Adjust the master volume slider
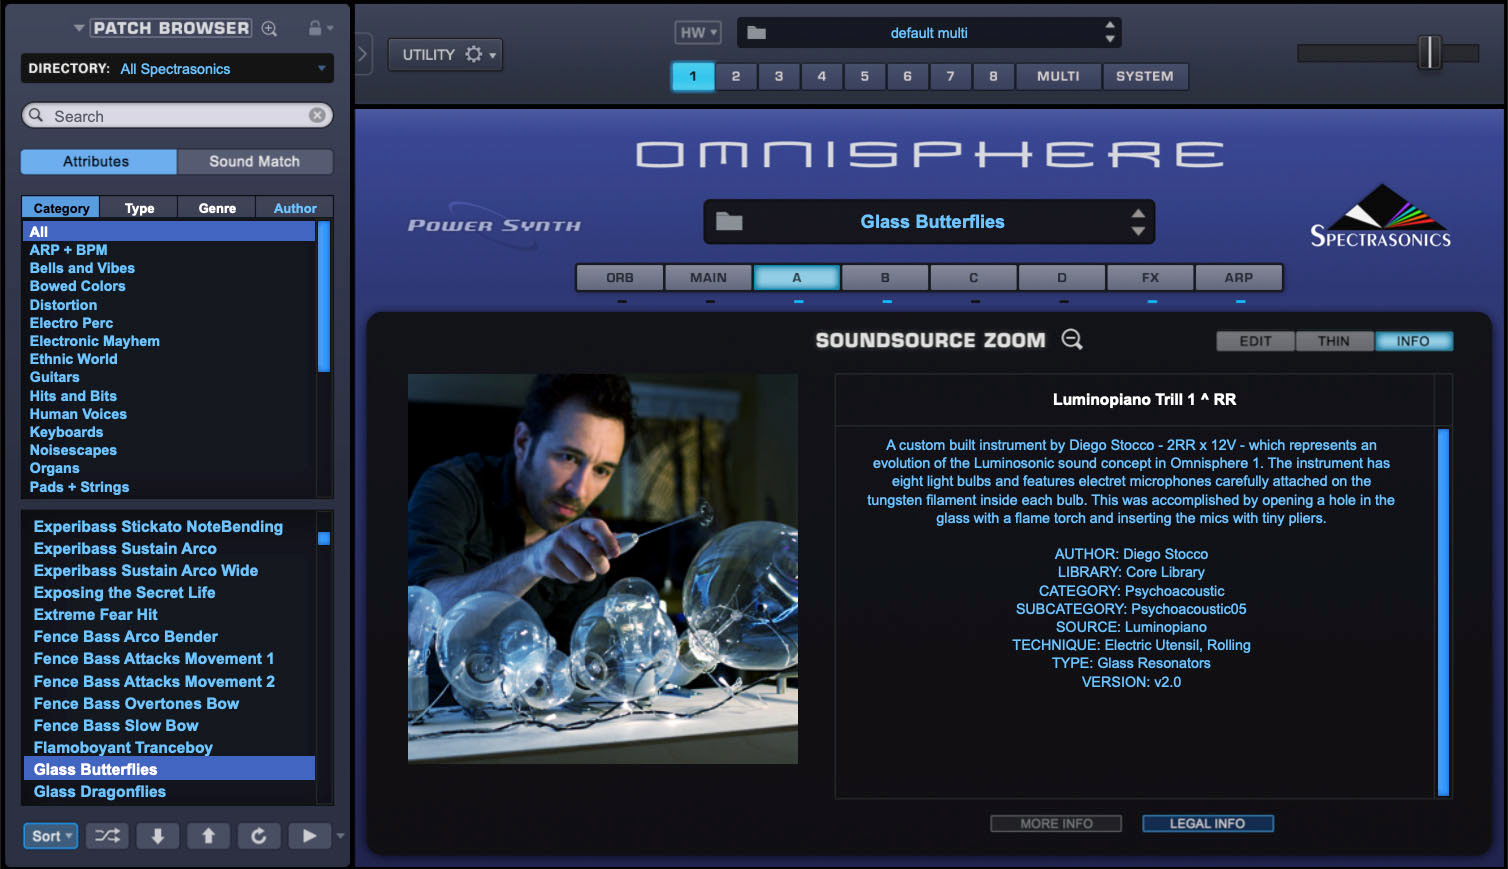Image resolution: width=1508 pixels, height=869 pixels. pyautogui.click(x=1430, y=52)
